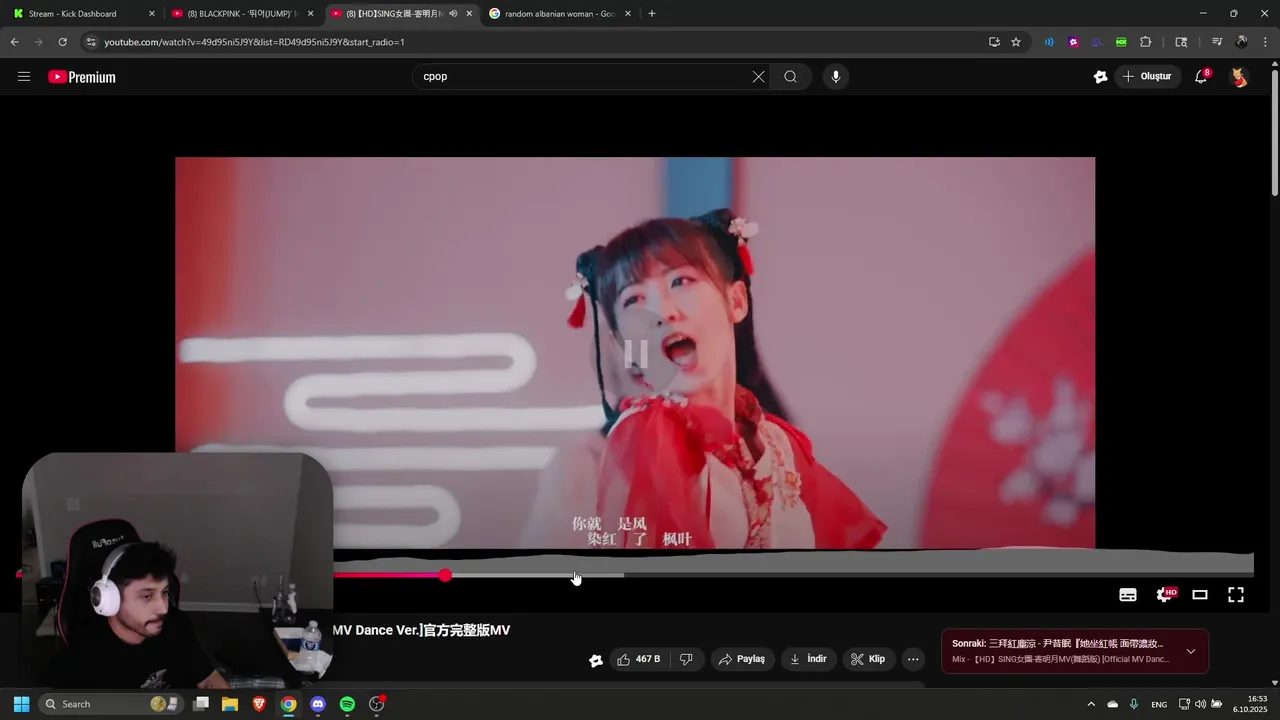Expand the Sonraki mix playlist panel
1280x720 pixels.
click(x=1191, y=651)
